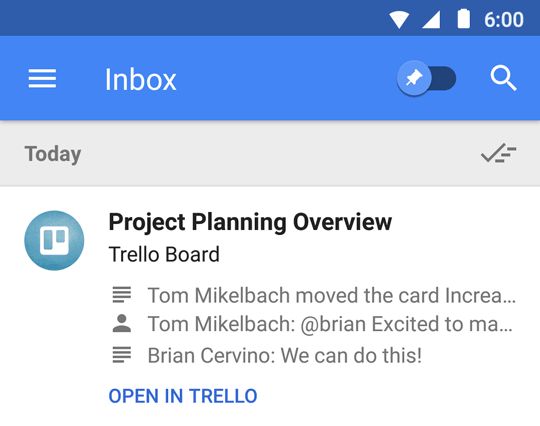Viewport: 540px width, 426px height.
Task: Open Brian Cervino We can do this message
Action: 284,355
